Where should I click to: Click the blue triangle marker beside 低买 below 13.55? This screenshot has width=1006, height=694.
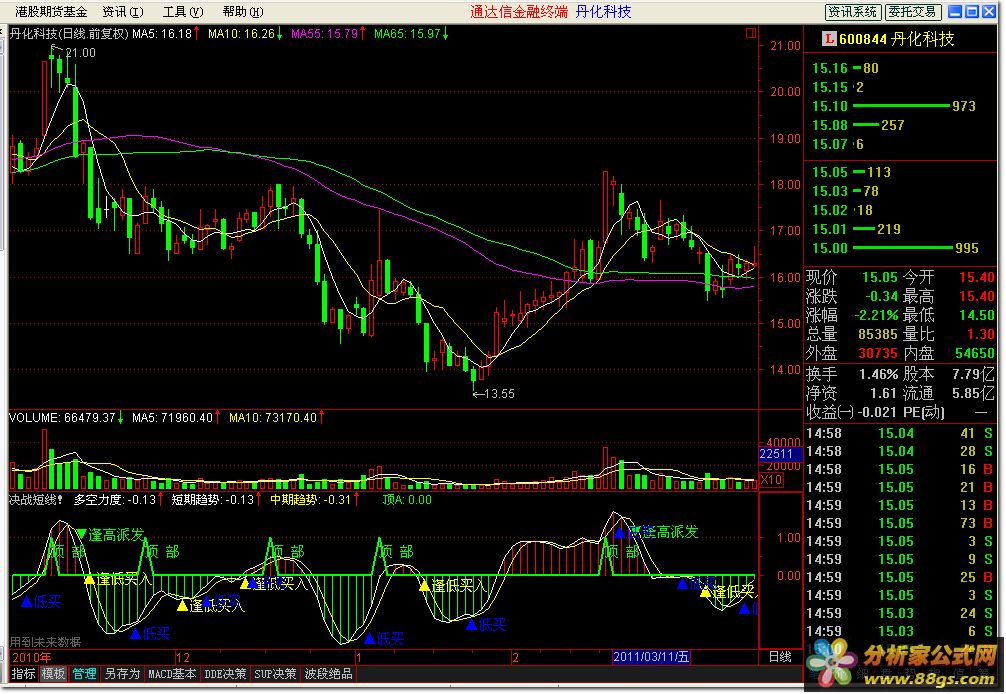point(472,624)
